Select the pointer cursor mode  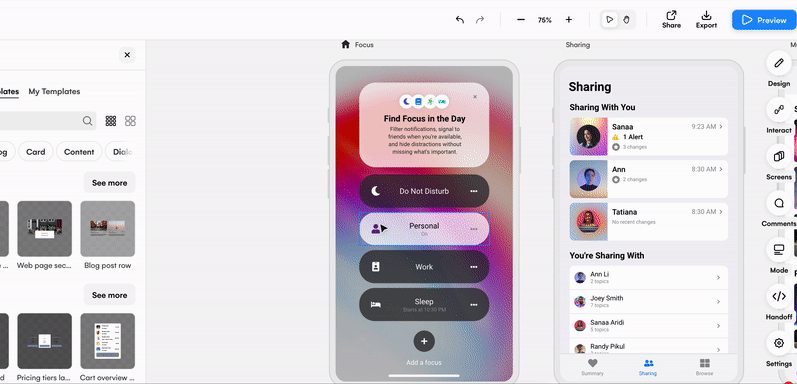(x=609, y=20)
